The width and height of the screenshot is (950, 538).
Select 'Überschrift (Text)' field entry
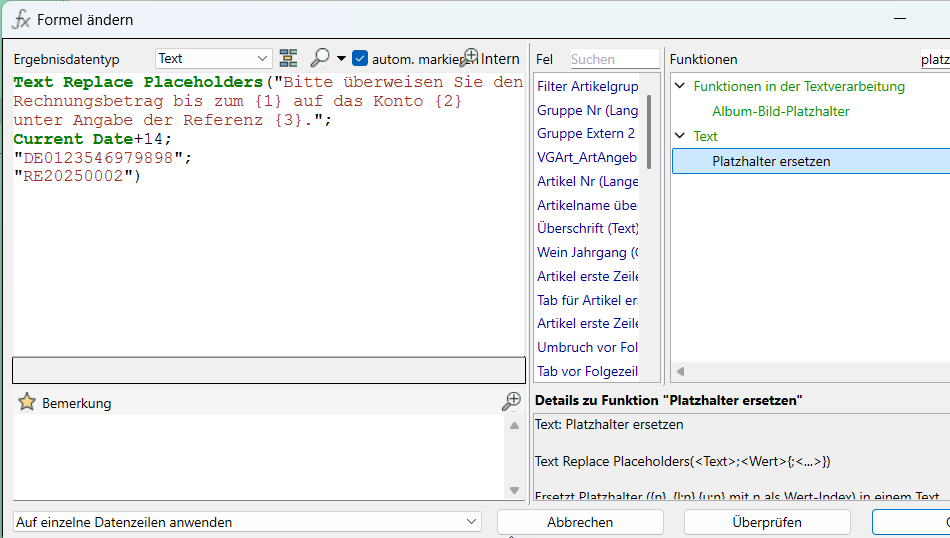pos(587,228)
